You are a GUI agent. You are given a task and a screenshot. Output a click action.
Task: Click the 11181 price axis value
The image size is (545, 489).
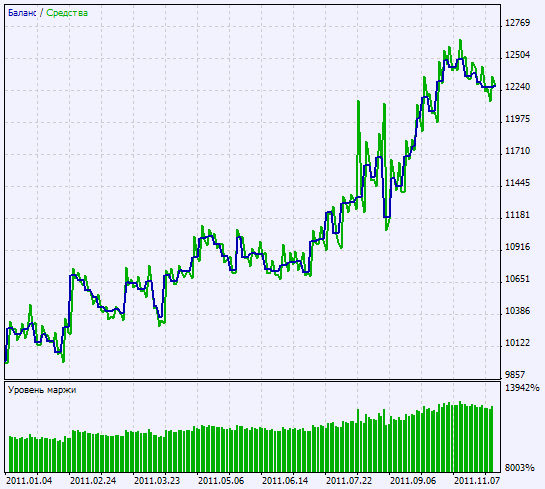517,215
